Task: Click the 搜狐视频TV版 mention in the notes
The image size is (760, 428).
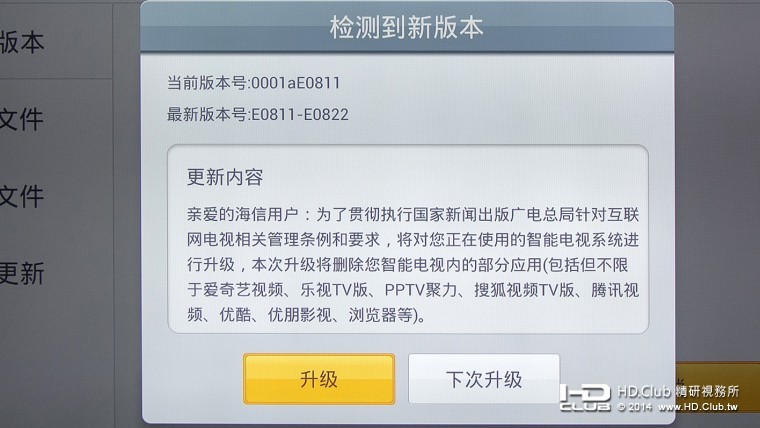Action: click(x=524, y=290)
